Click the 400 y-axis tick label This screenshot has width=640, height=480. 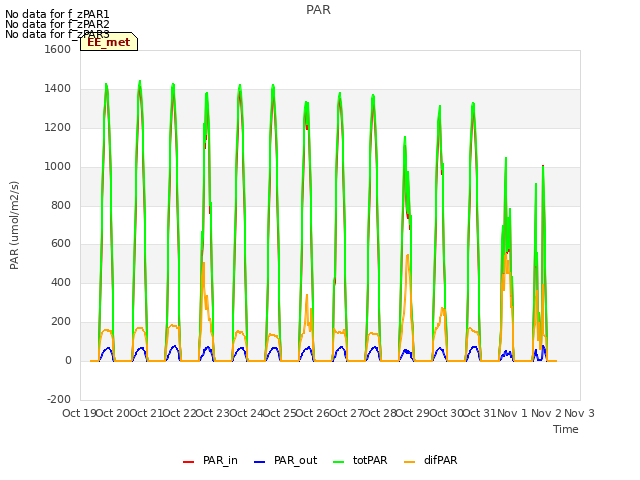click(x=61, y=282)
